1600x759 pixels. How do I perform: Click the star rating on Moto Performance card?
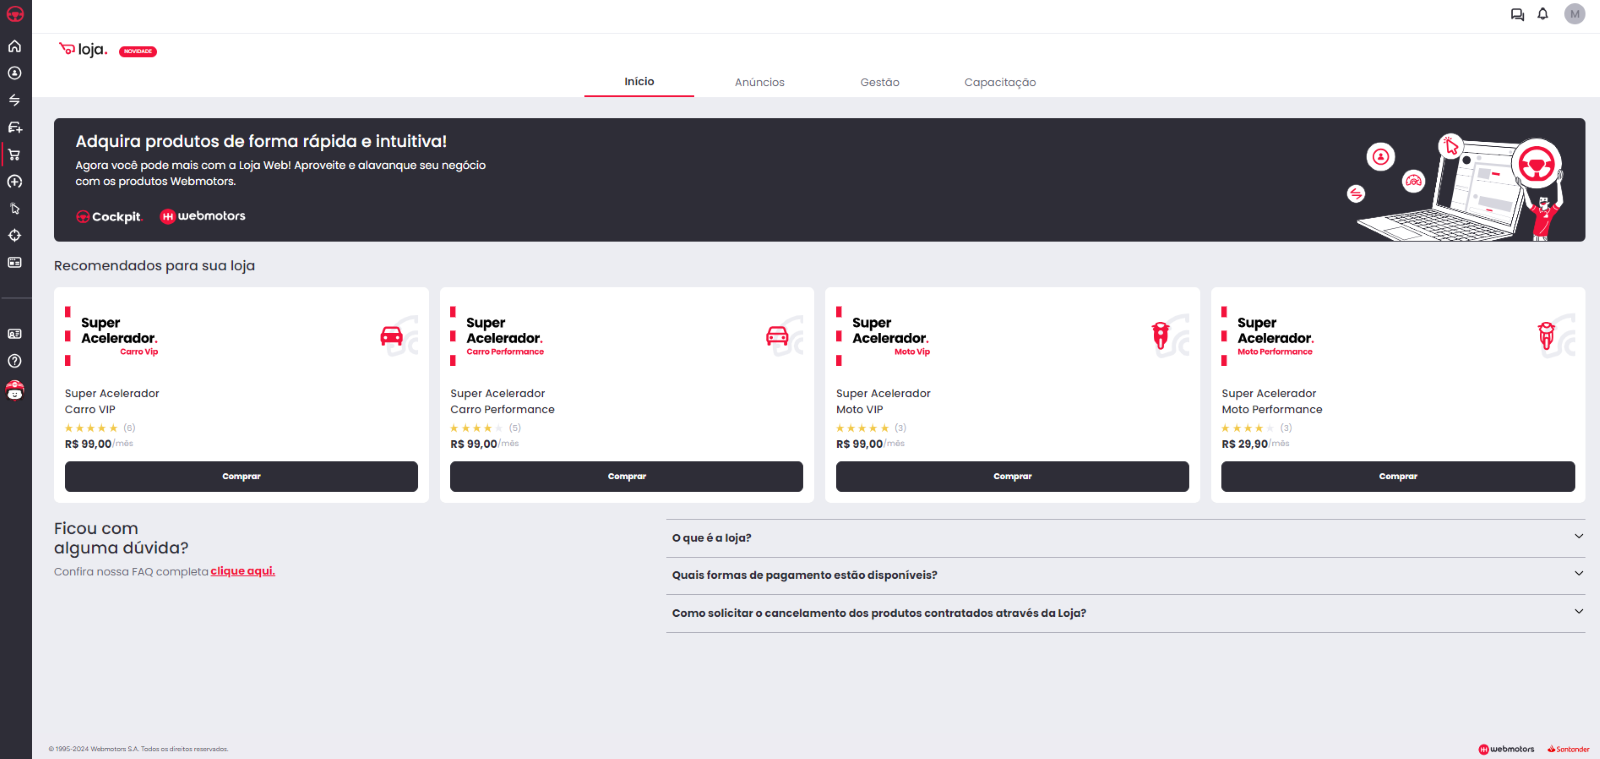coord(1248,428)
